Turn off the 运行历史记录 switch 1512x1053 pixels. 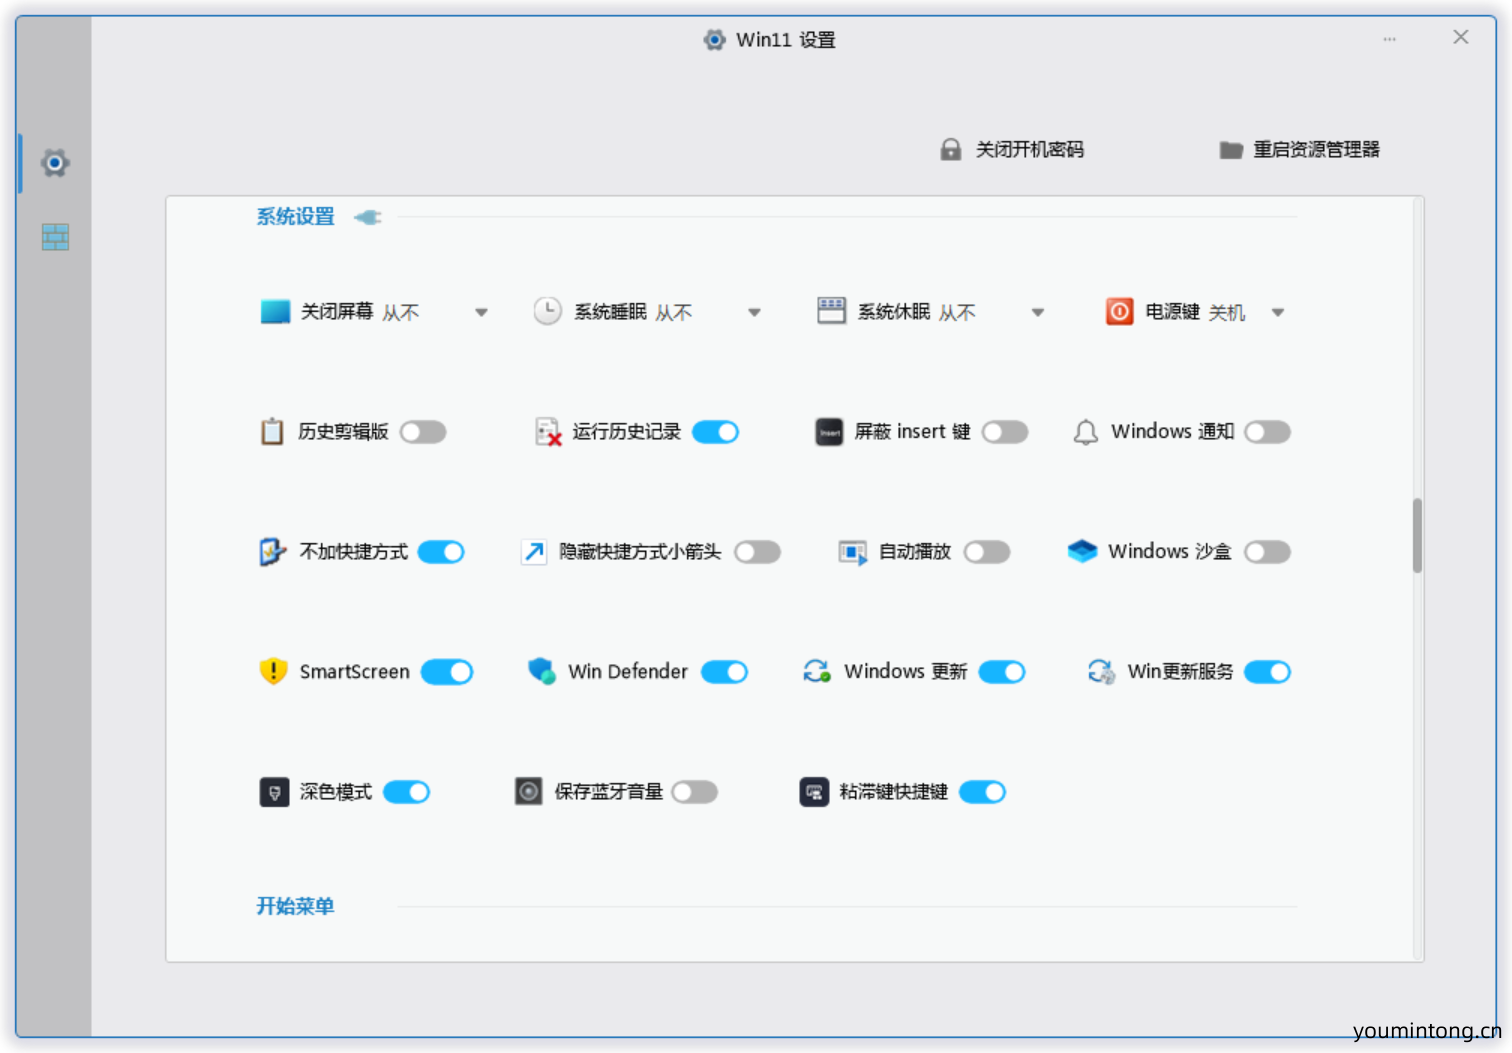pyautogui.click(x=715, y=432)
